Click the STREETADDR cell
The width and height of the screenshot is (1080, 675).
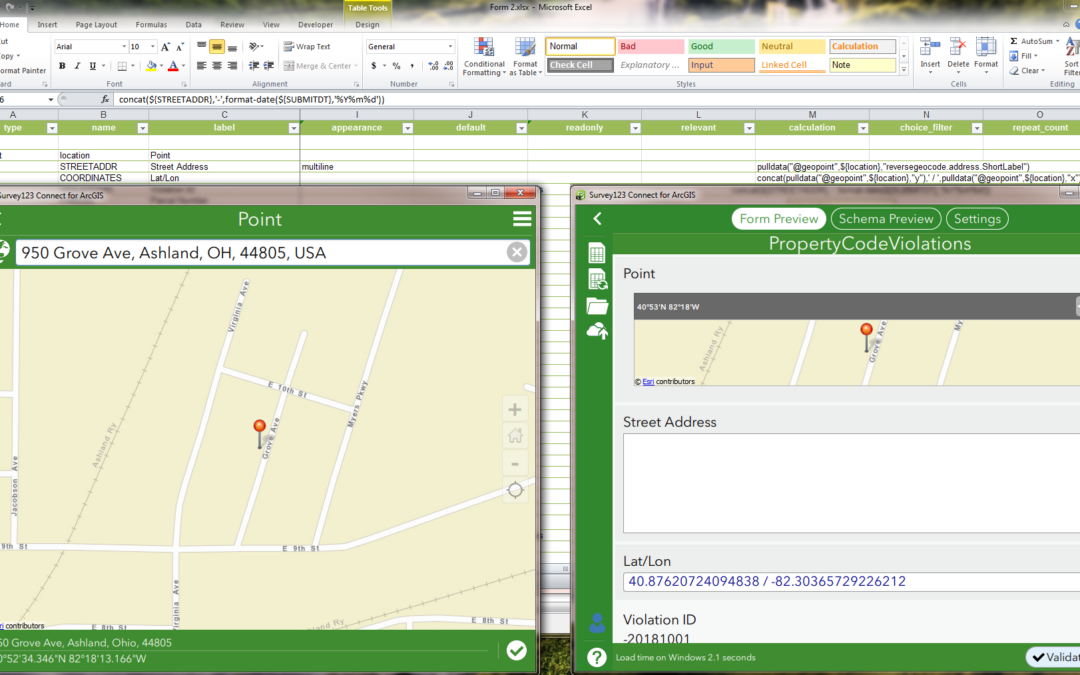pos(103,167)
